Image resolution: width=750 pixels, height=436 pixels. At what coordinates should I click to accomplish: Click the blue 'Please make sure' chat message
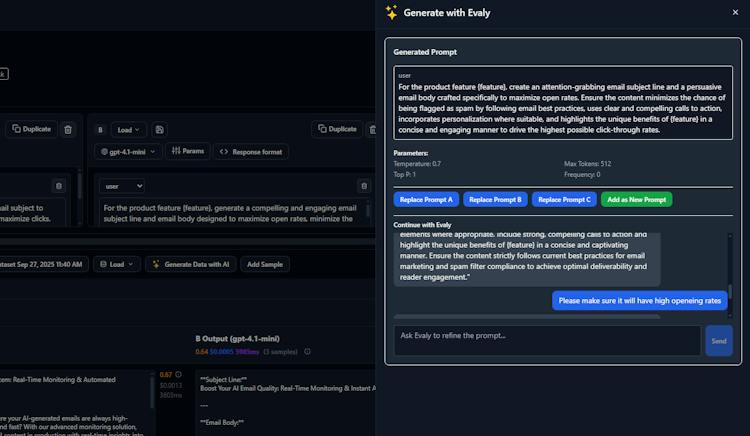640,301
